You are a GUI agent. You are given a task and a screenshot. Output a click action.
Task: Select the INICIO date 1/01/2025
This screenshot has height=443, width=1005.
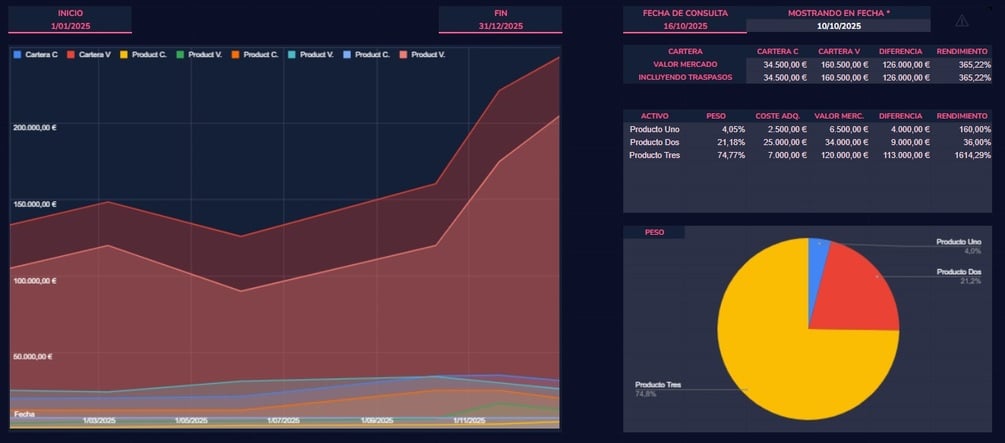pos(70,26)
